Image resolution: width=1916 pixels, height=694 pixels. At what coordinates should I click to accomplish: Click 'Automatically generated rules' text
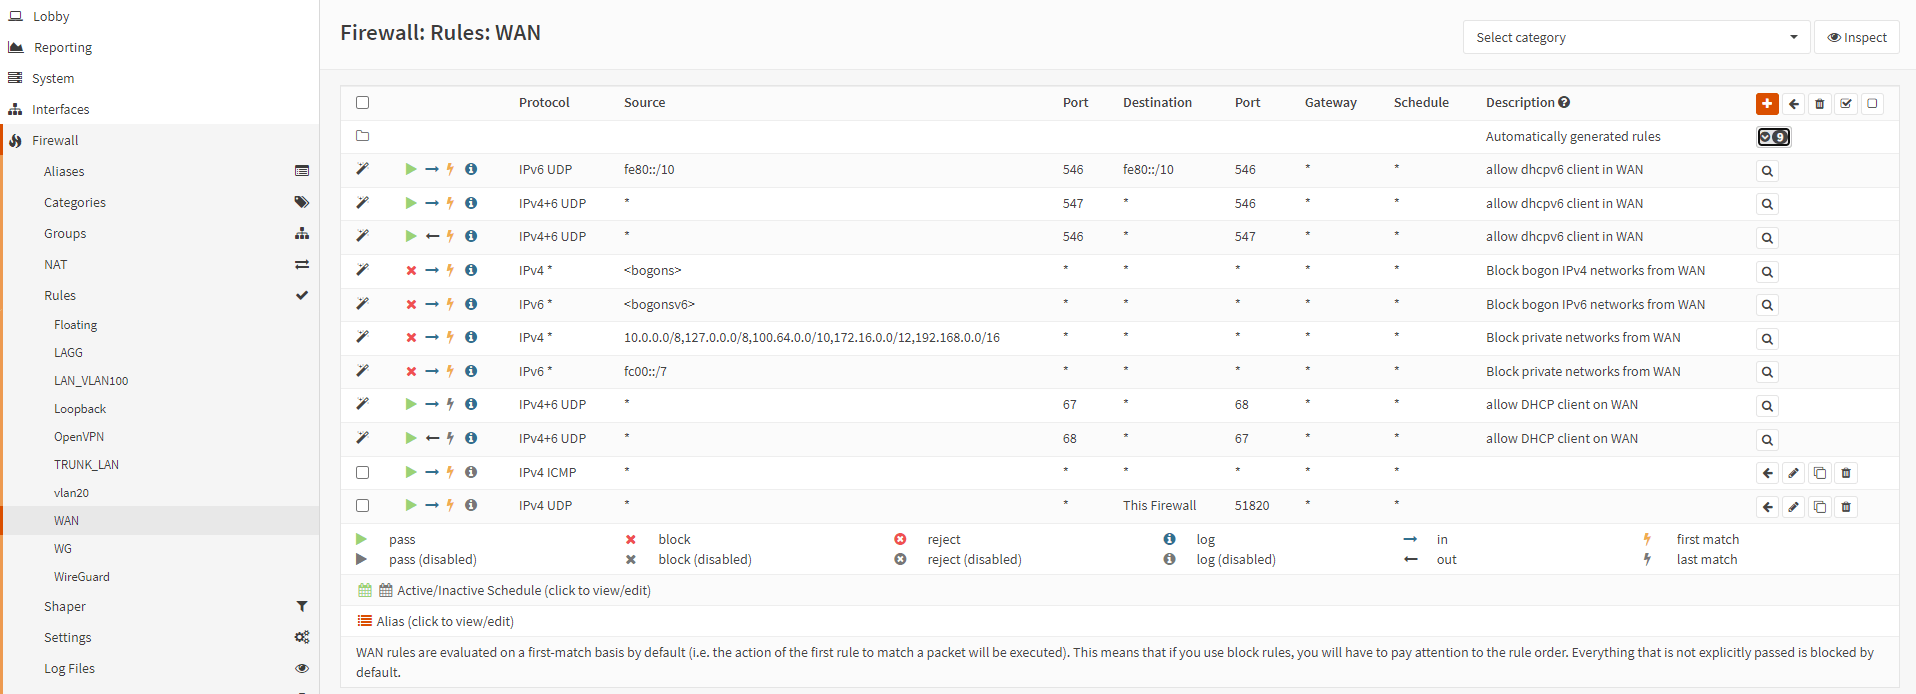(1573, 136)
